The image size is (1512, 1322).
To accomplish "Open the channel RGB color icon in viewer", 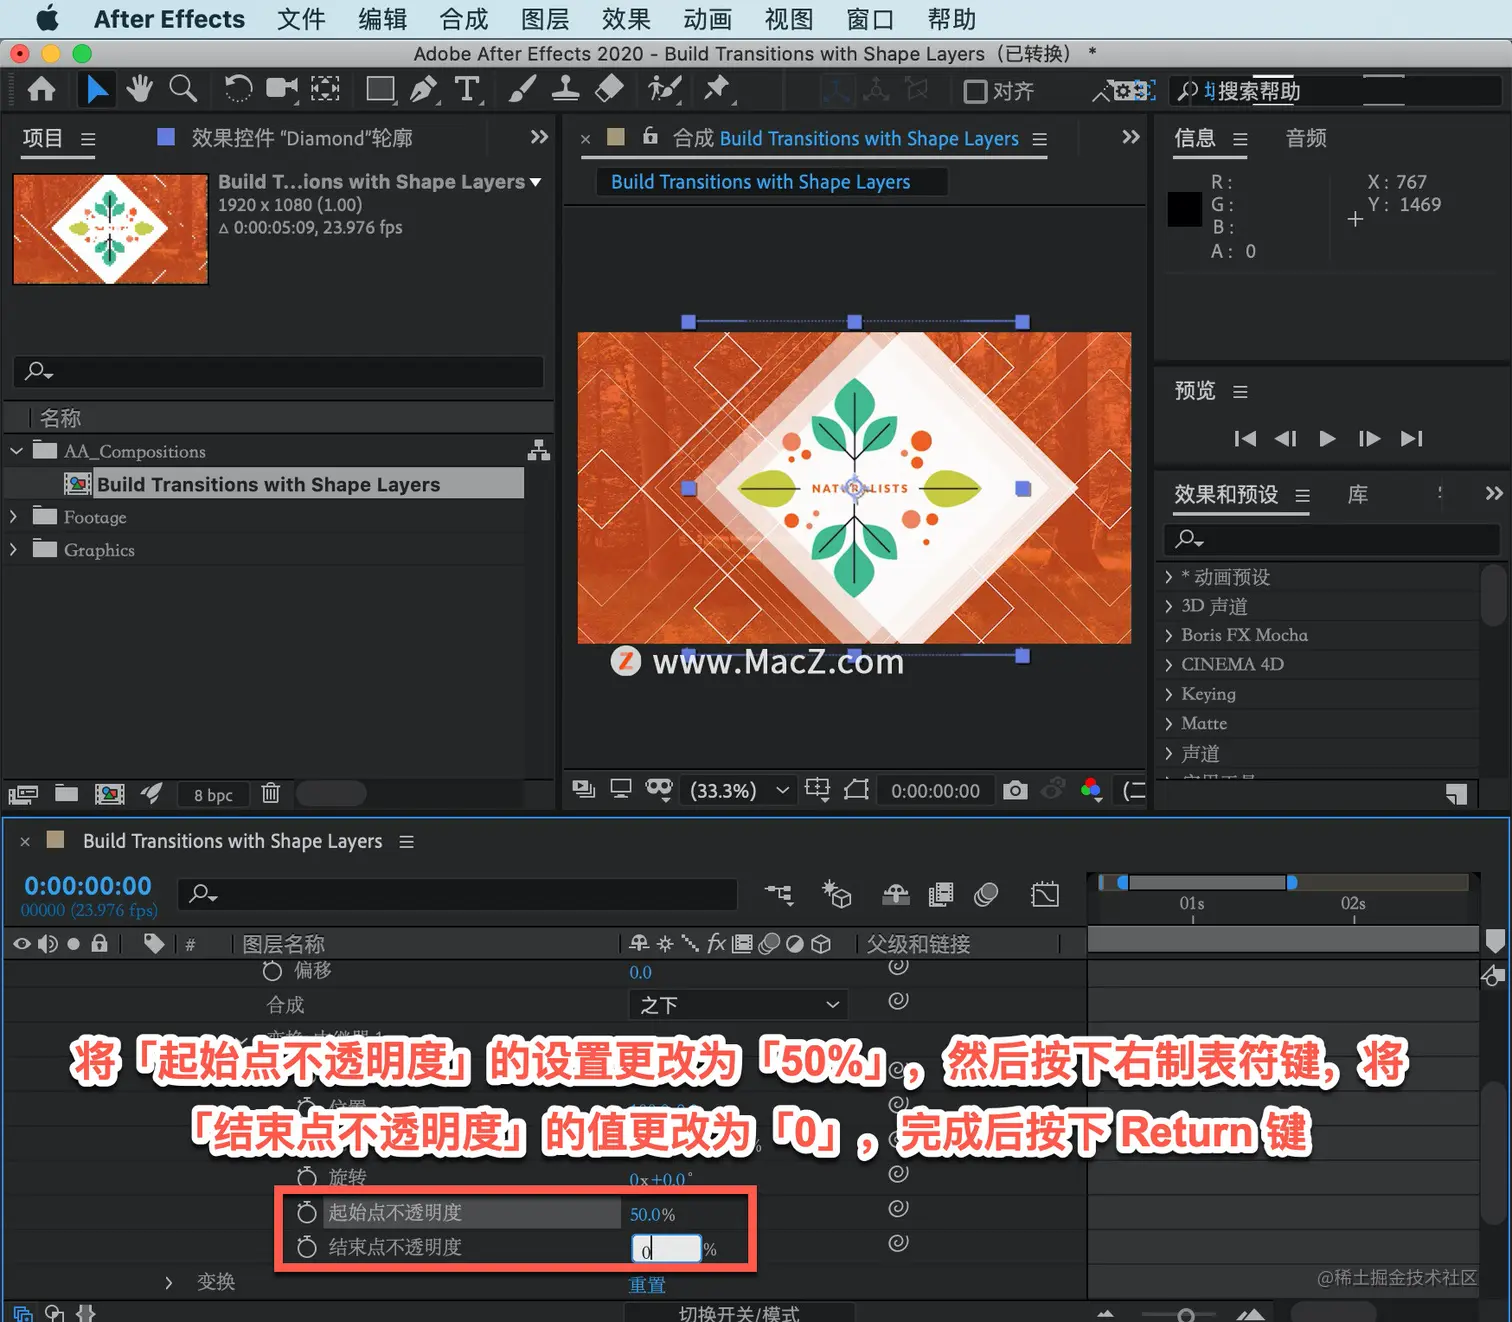I will pyautogui.click(x=1091, y=790).
